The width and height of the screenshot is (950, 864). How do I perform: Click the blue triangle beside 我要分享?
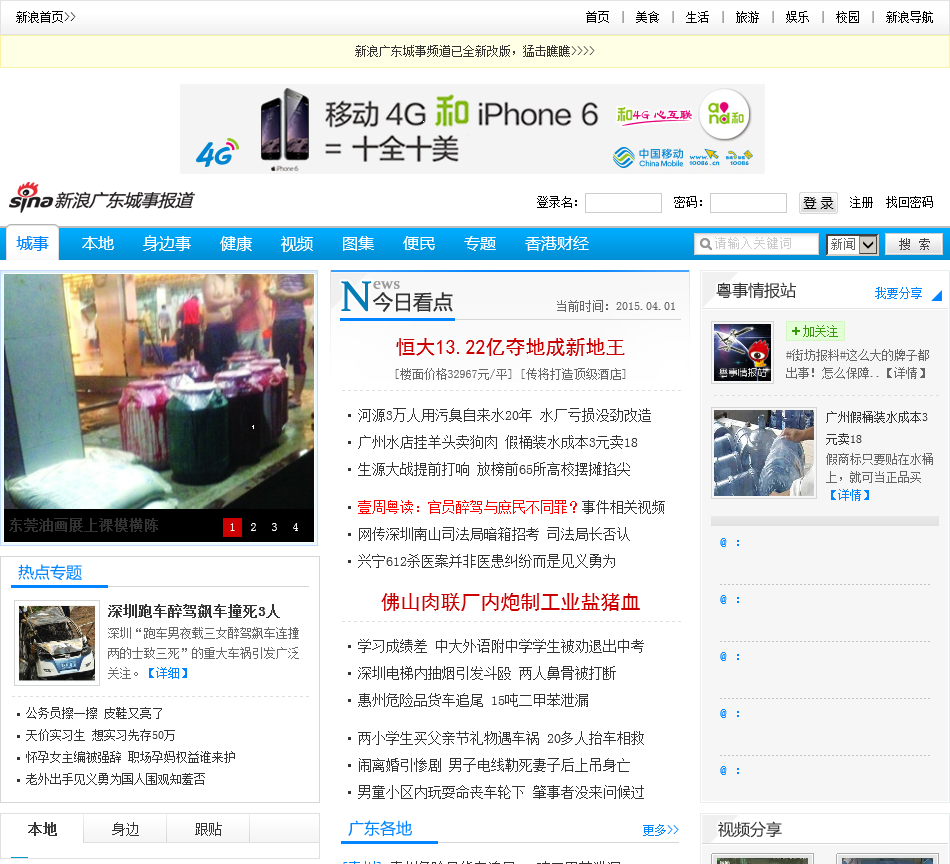(x=937, y=295)
